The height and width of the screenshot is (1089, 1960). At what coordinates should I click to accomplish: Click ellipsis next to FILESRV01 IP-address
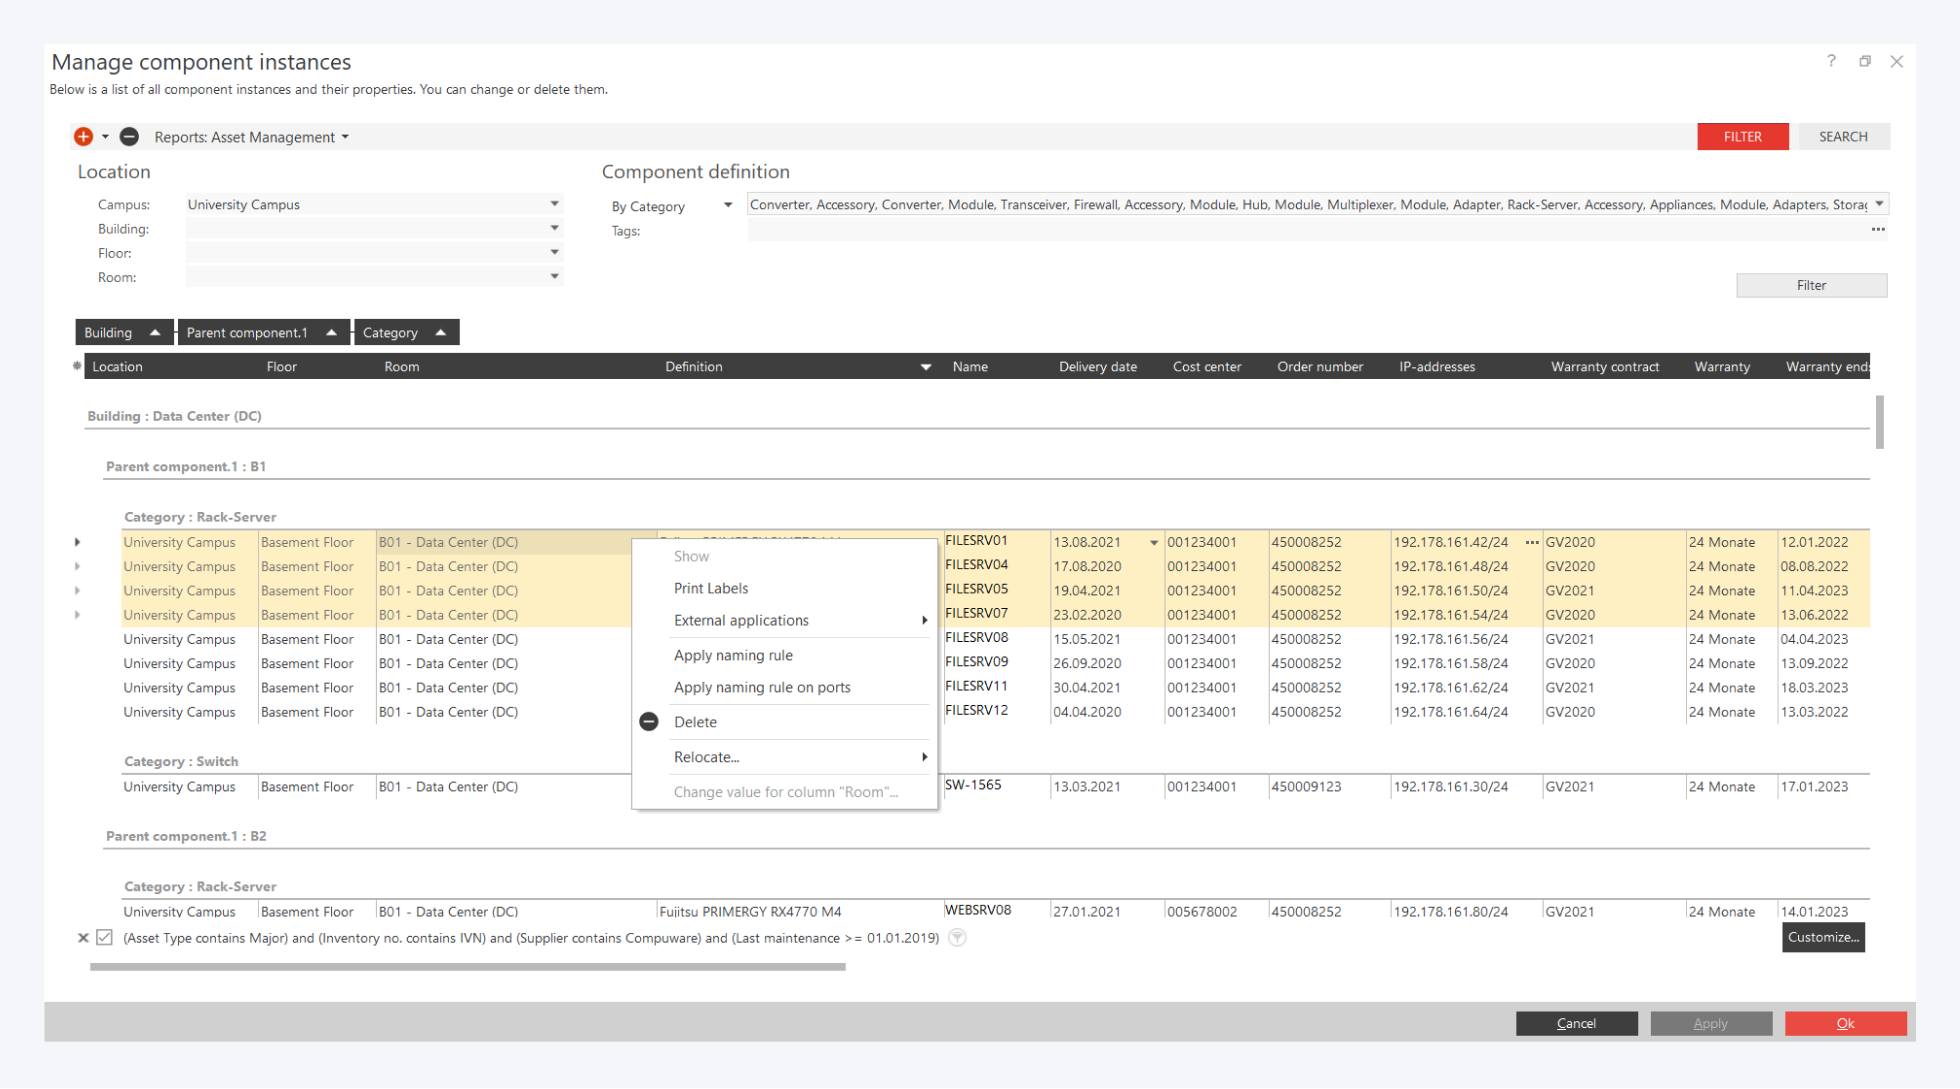(x=1532, y=542)
